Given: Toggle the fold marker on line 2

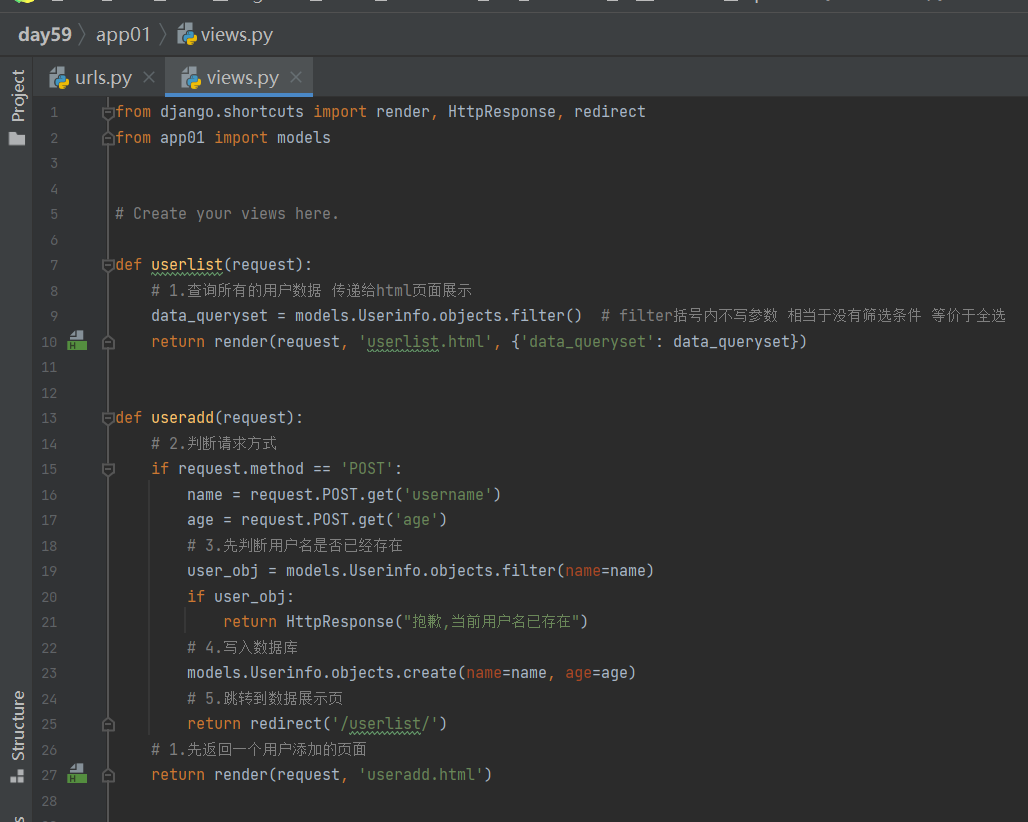Looking at the screenshot, I should click(108, 138).
